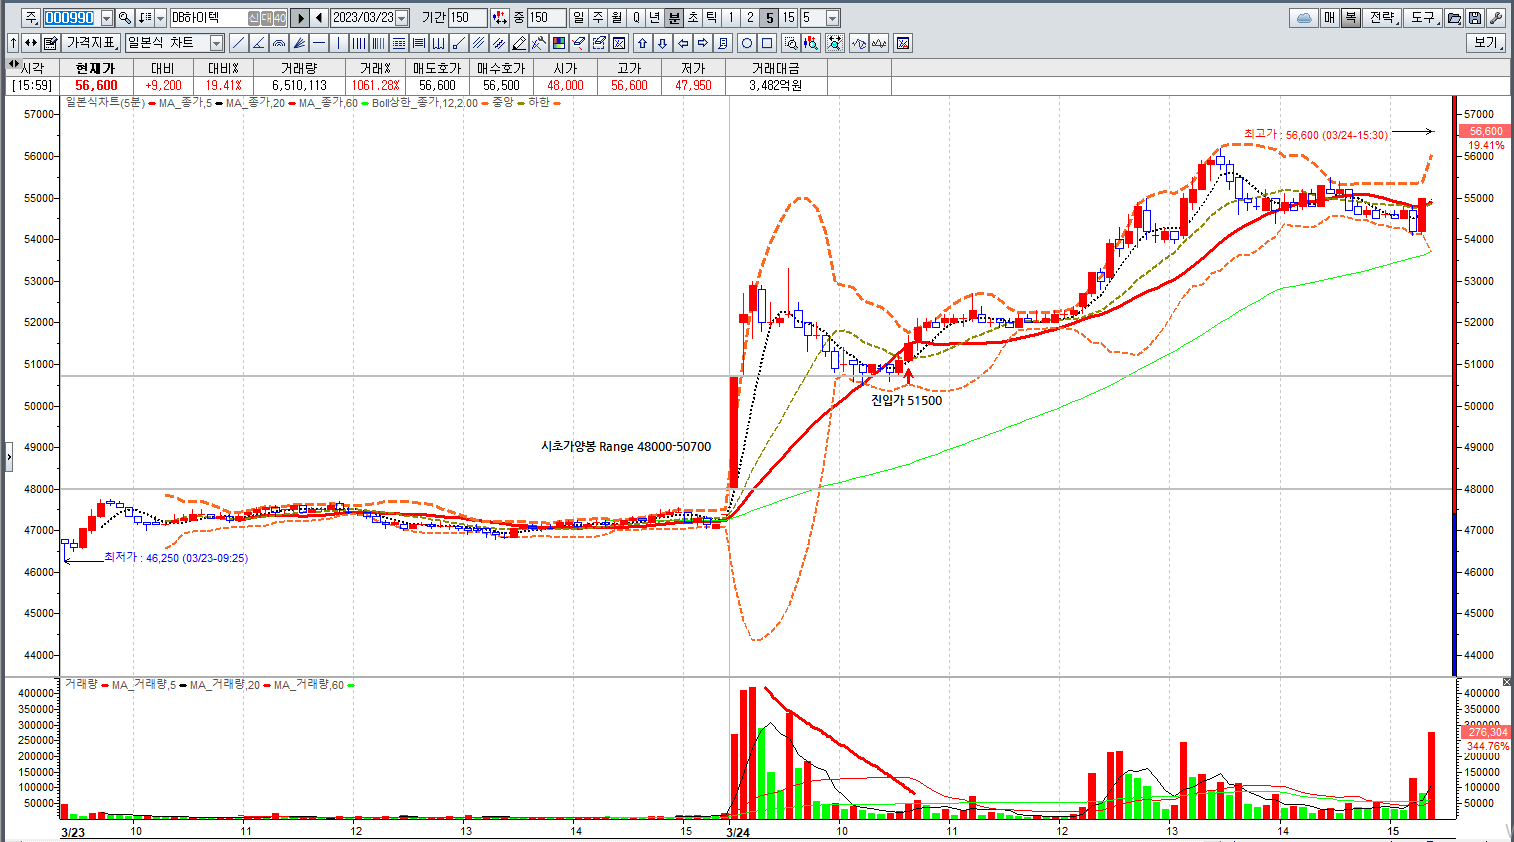The image size is (1514, 842).
Task: Click the 기간 period input field 150
Action: point(467,18)
